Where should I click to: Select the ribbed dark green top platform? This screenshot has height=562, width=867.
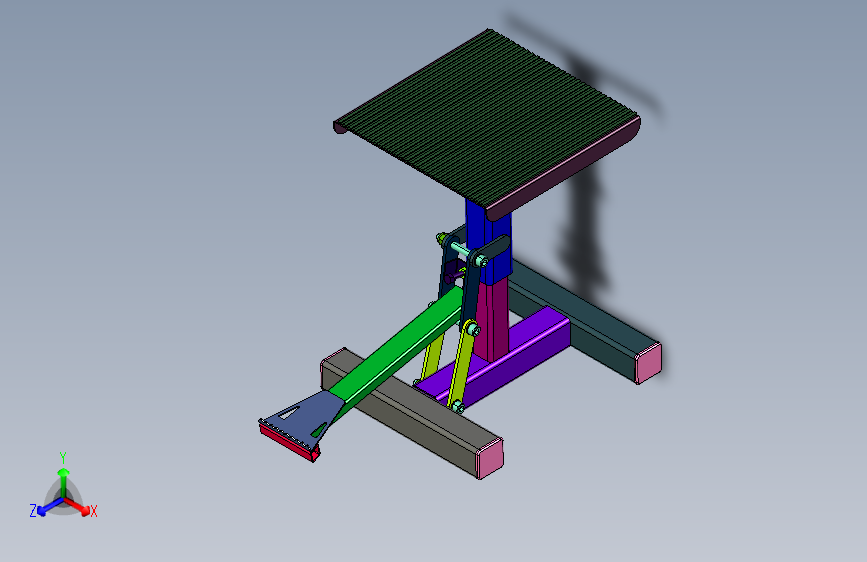[x=487, y=119]
